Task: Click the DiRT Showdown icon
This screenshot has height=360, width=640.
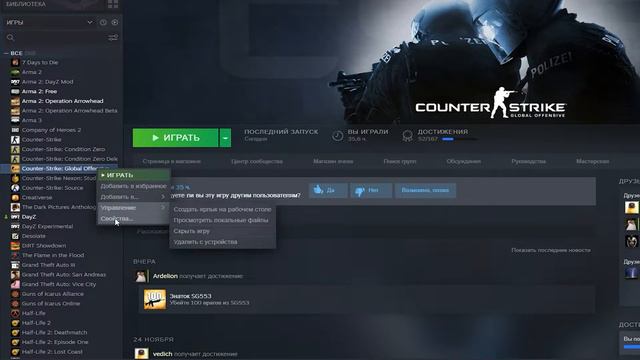Action: (15, 246)
